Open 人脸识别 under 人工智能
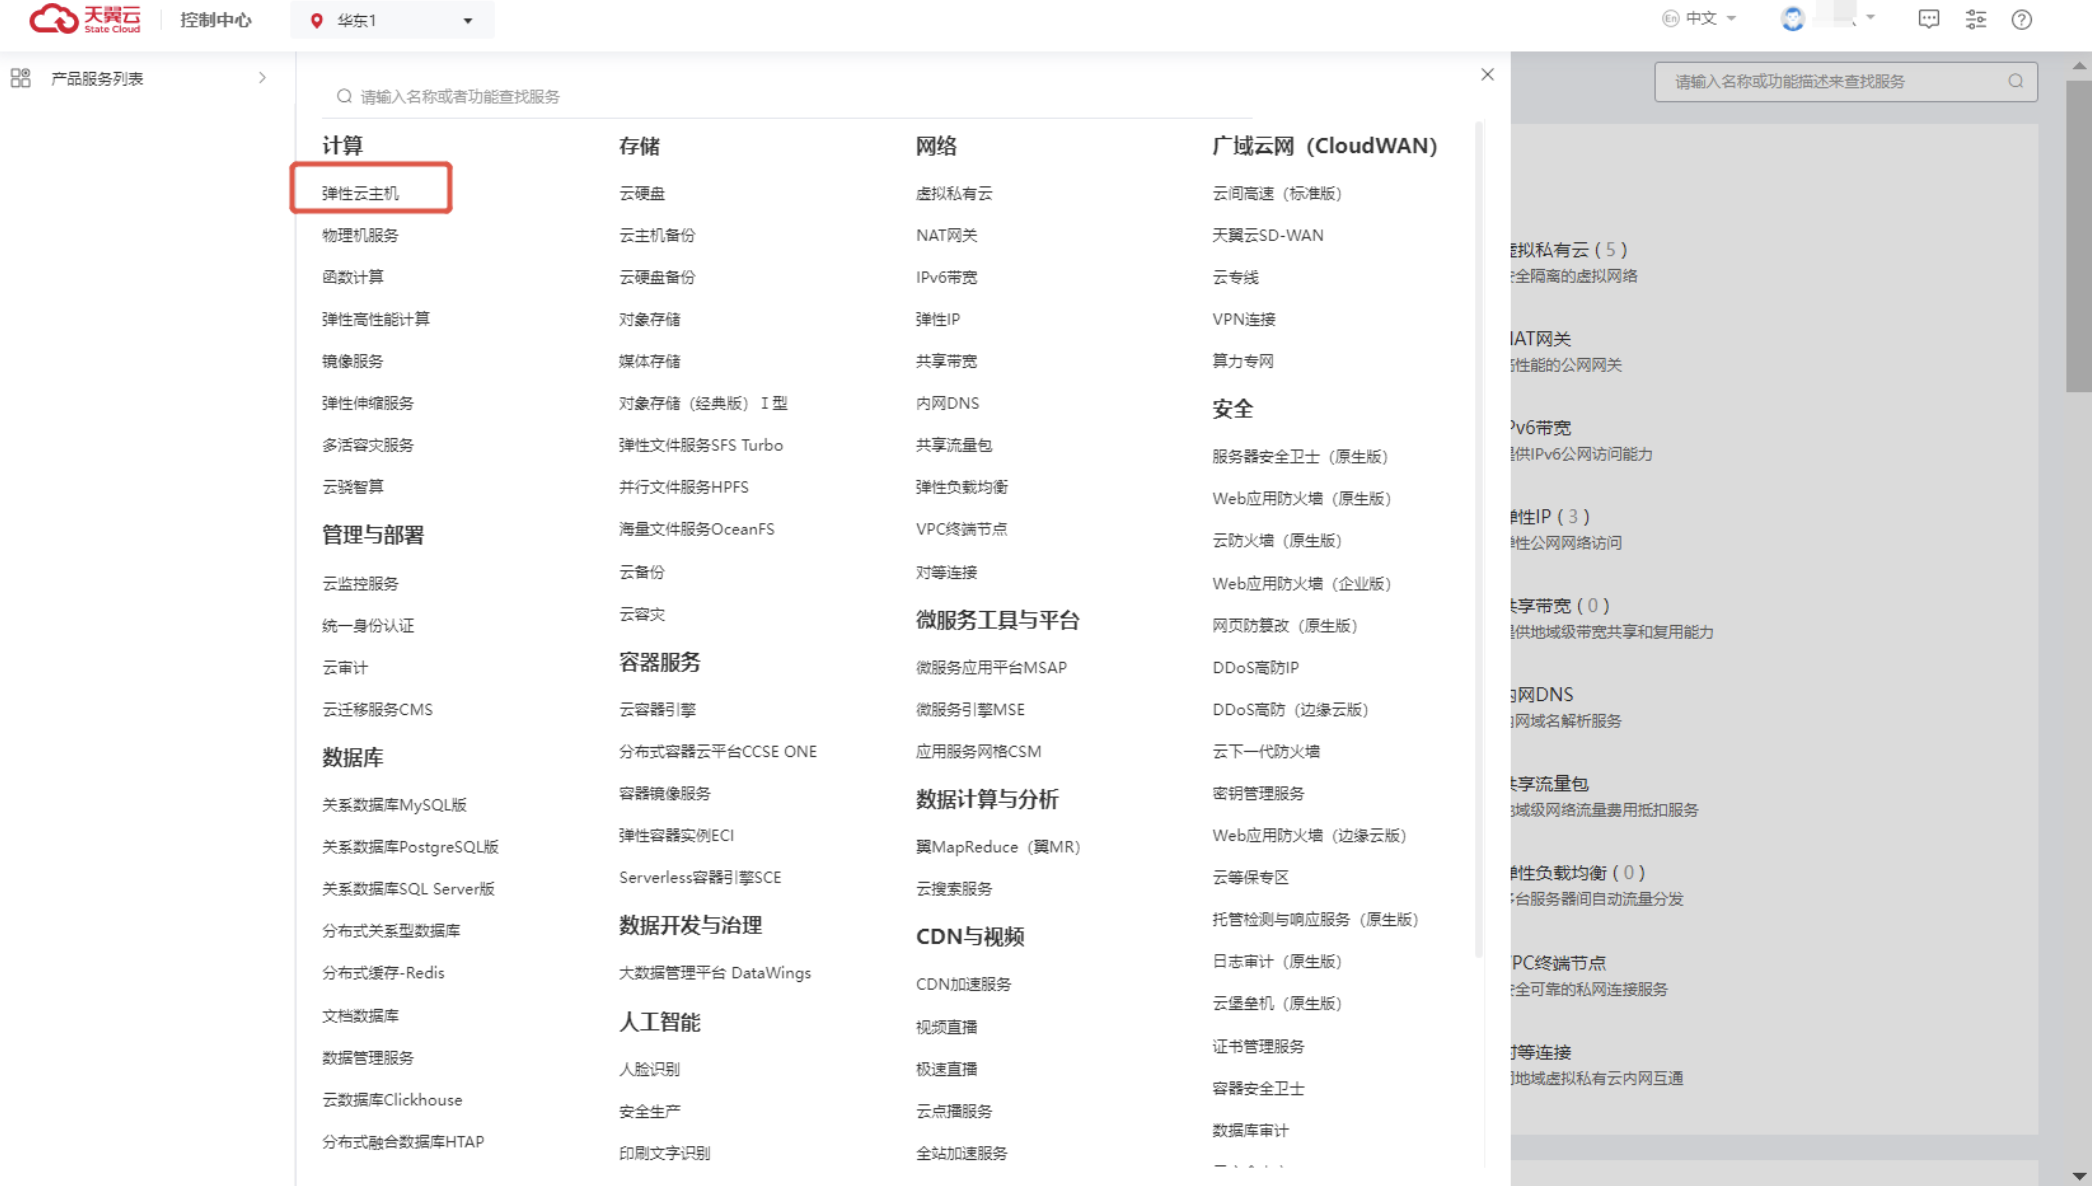 [649, 1069]
